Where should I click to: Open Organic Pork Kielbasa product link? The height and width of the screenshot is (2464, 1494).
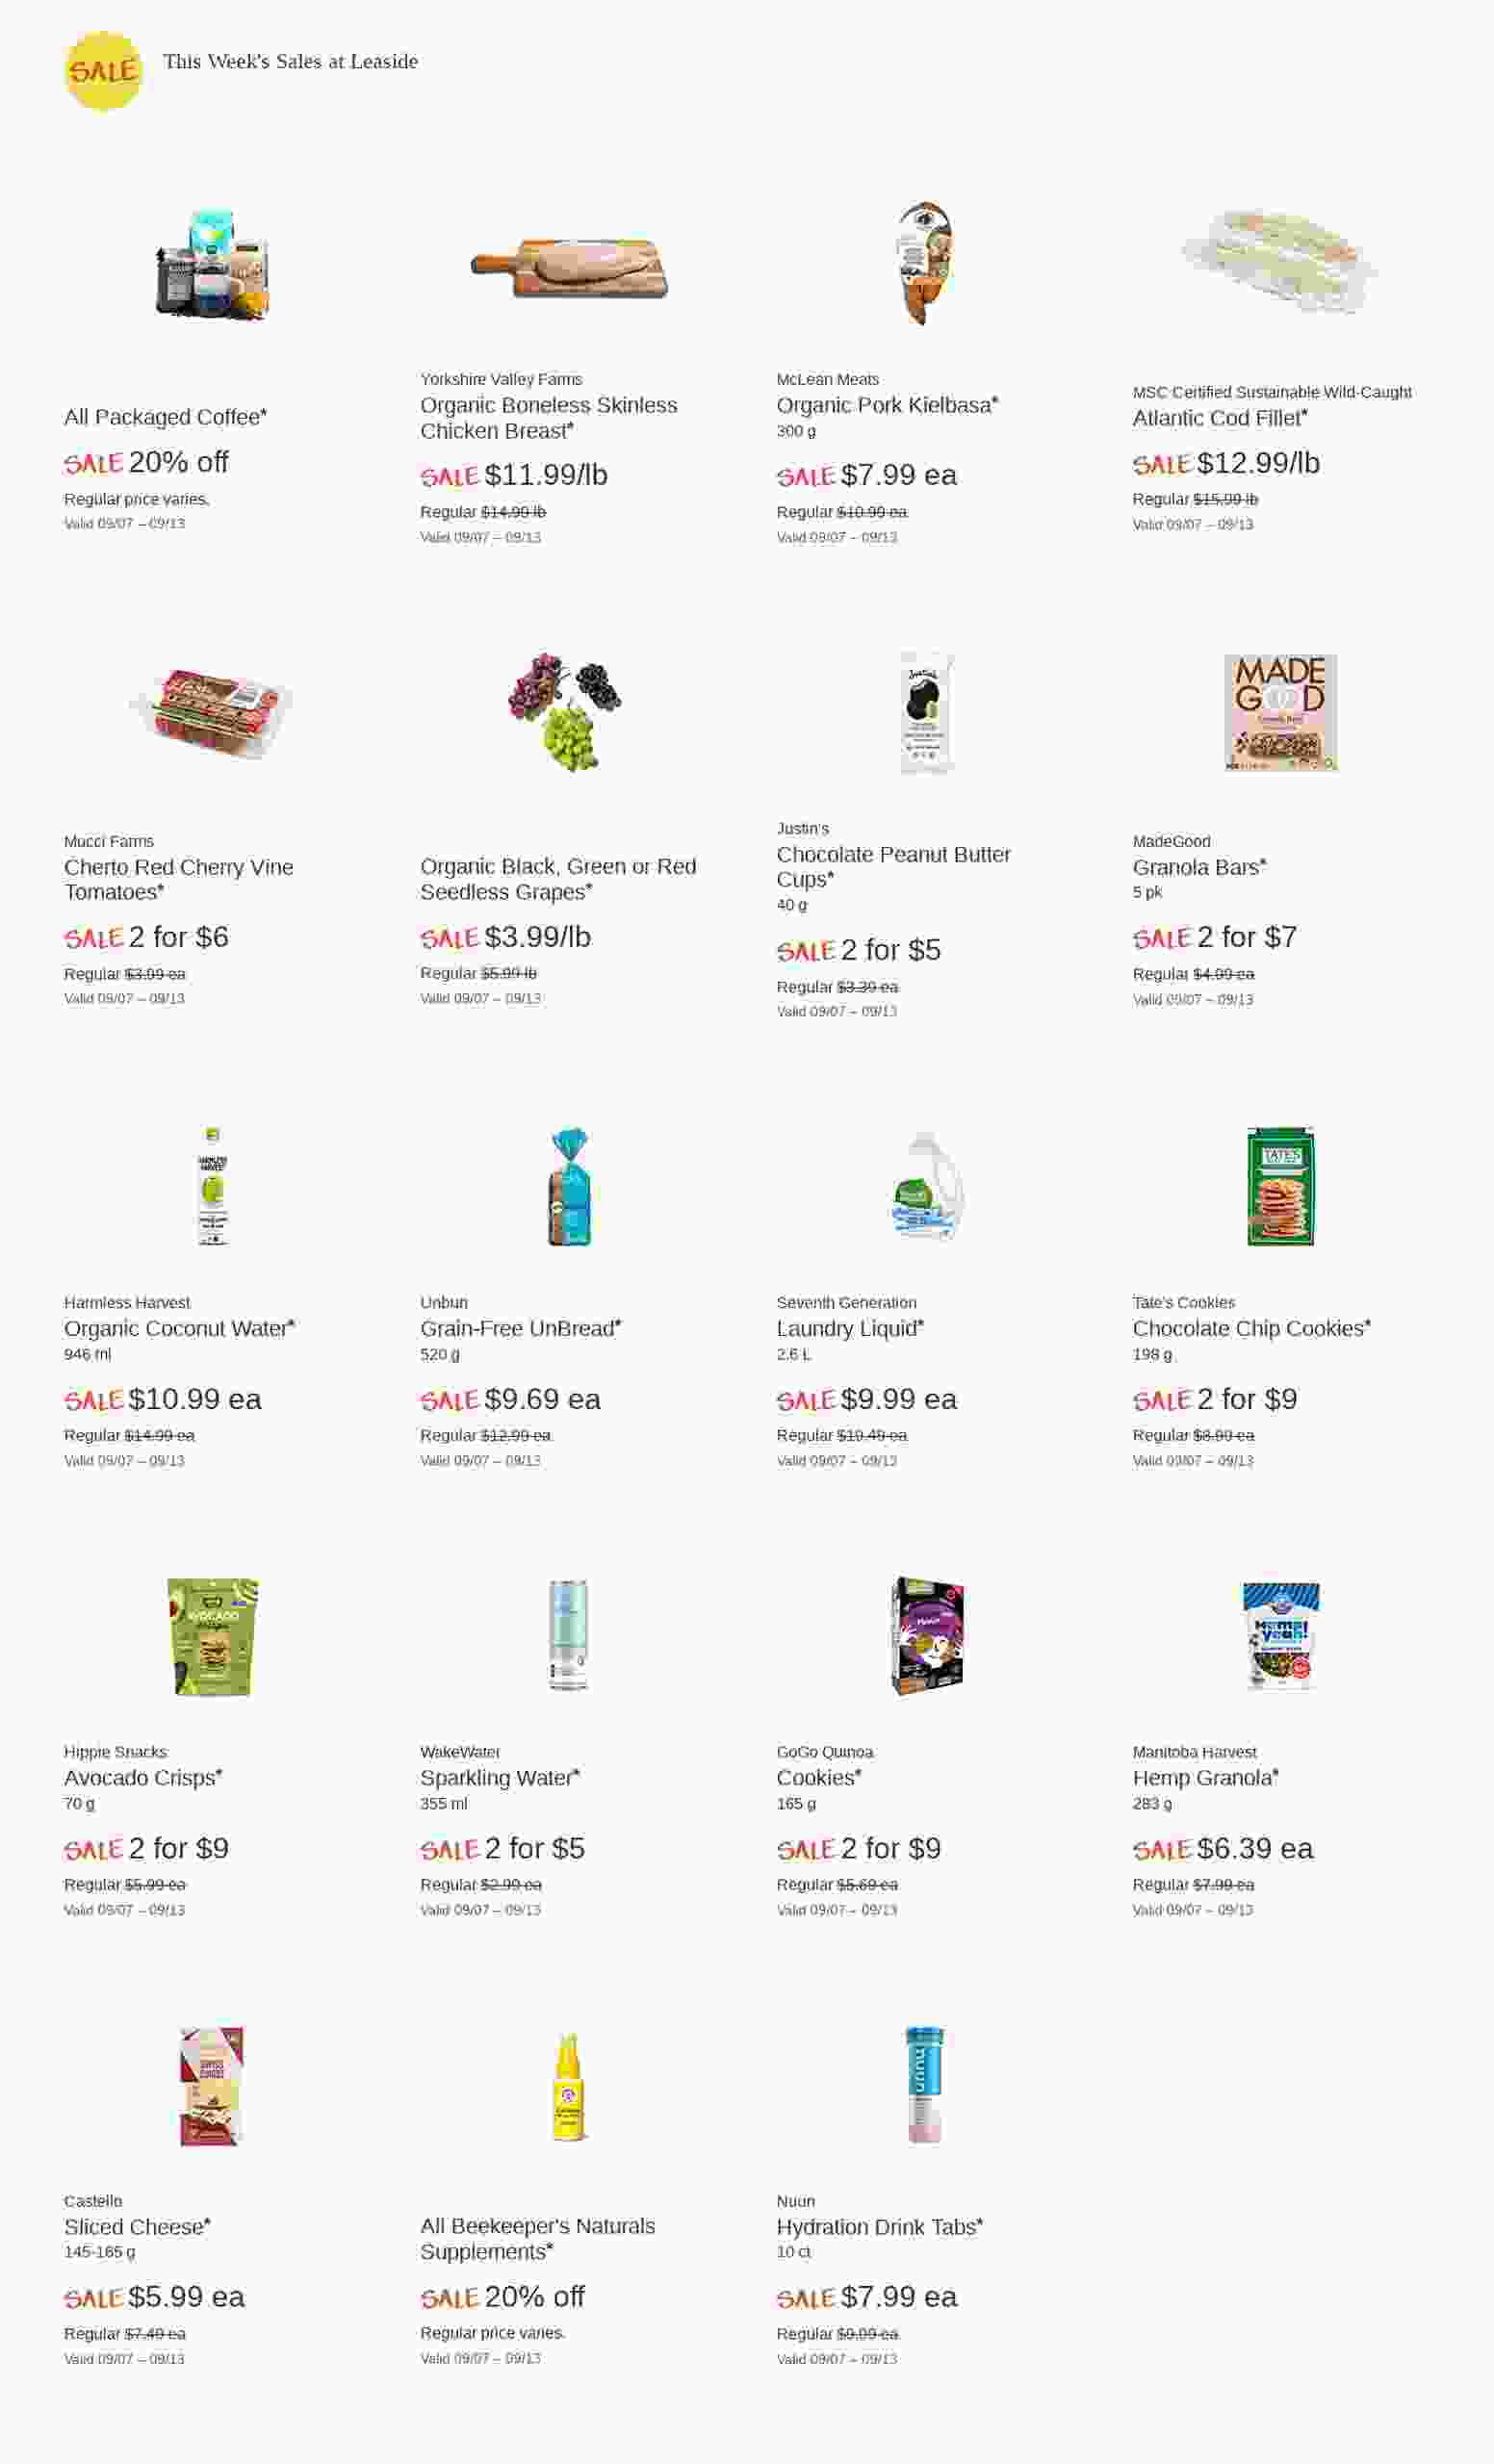pyautogui.click(x=886, y=405)
